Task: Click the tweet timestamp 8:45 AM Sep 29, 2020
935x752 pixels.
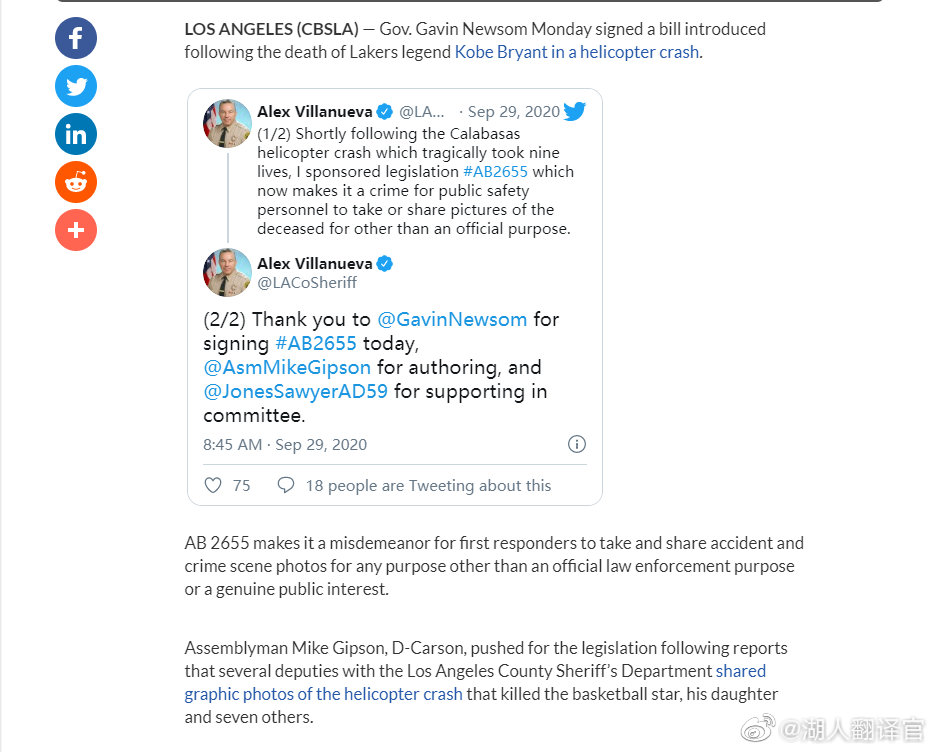Action: [285, 445]
